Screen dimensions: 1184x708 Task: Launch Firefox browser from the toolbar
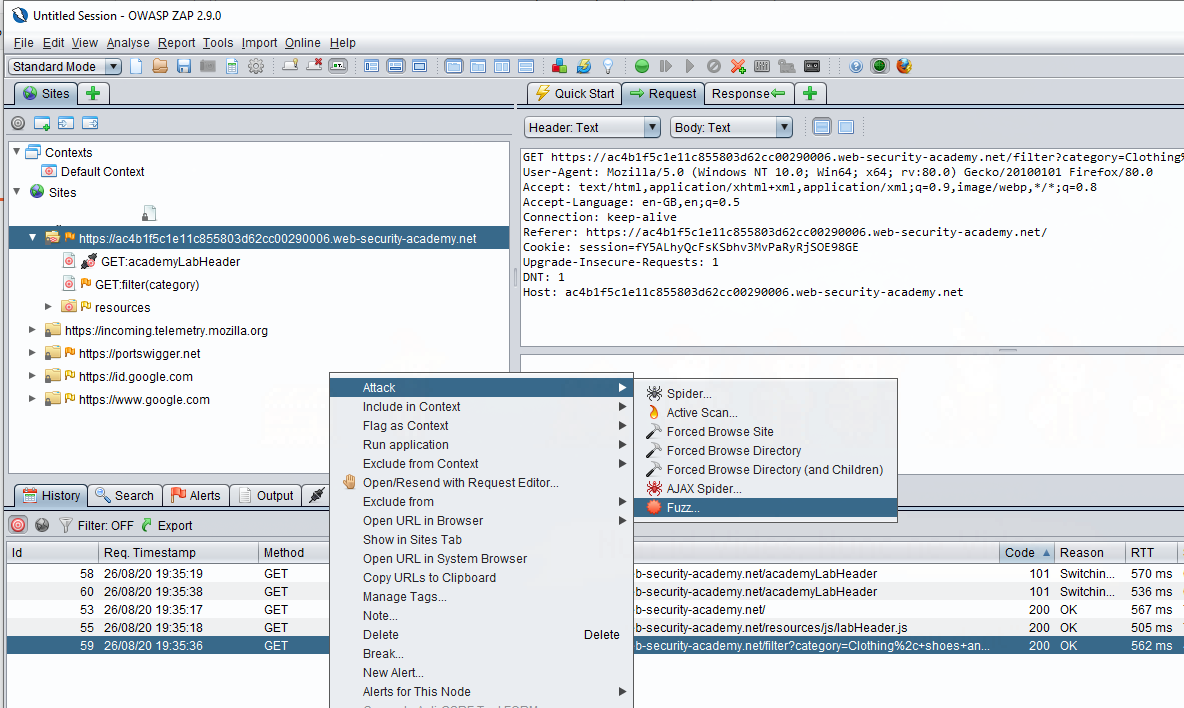tap(904, 66)
